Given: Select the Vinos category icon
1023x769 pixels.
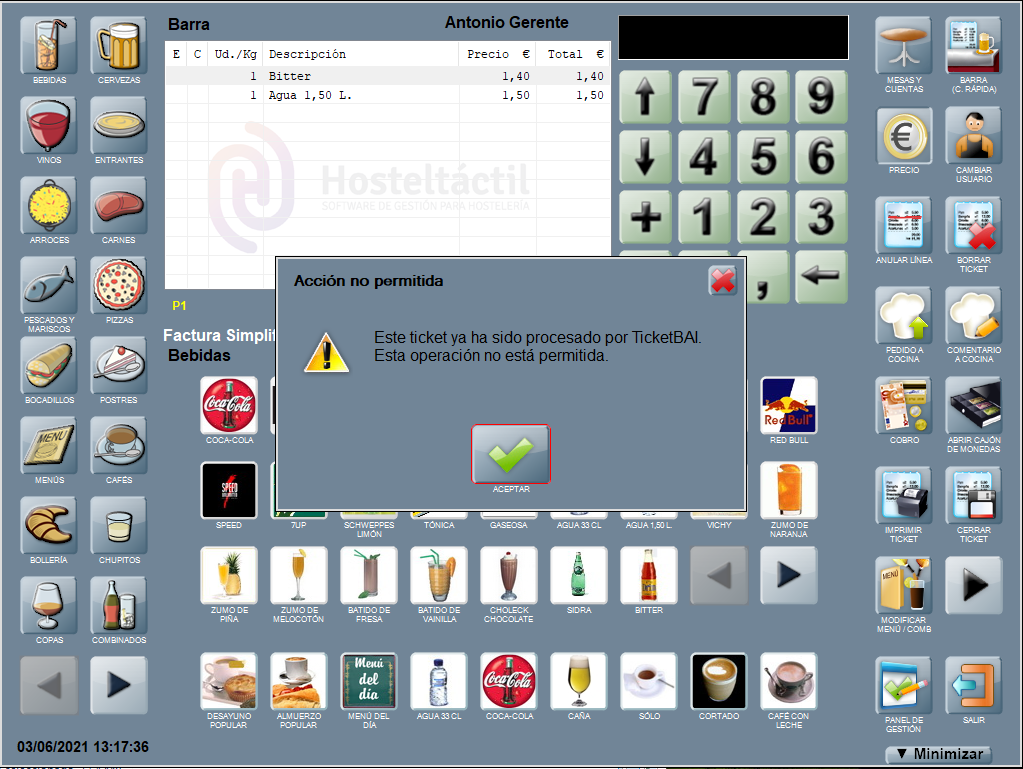Looking at the screenshot, I should coord(48,126).
